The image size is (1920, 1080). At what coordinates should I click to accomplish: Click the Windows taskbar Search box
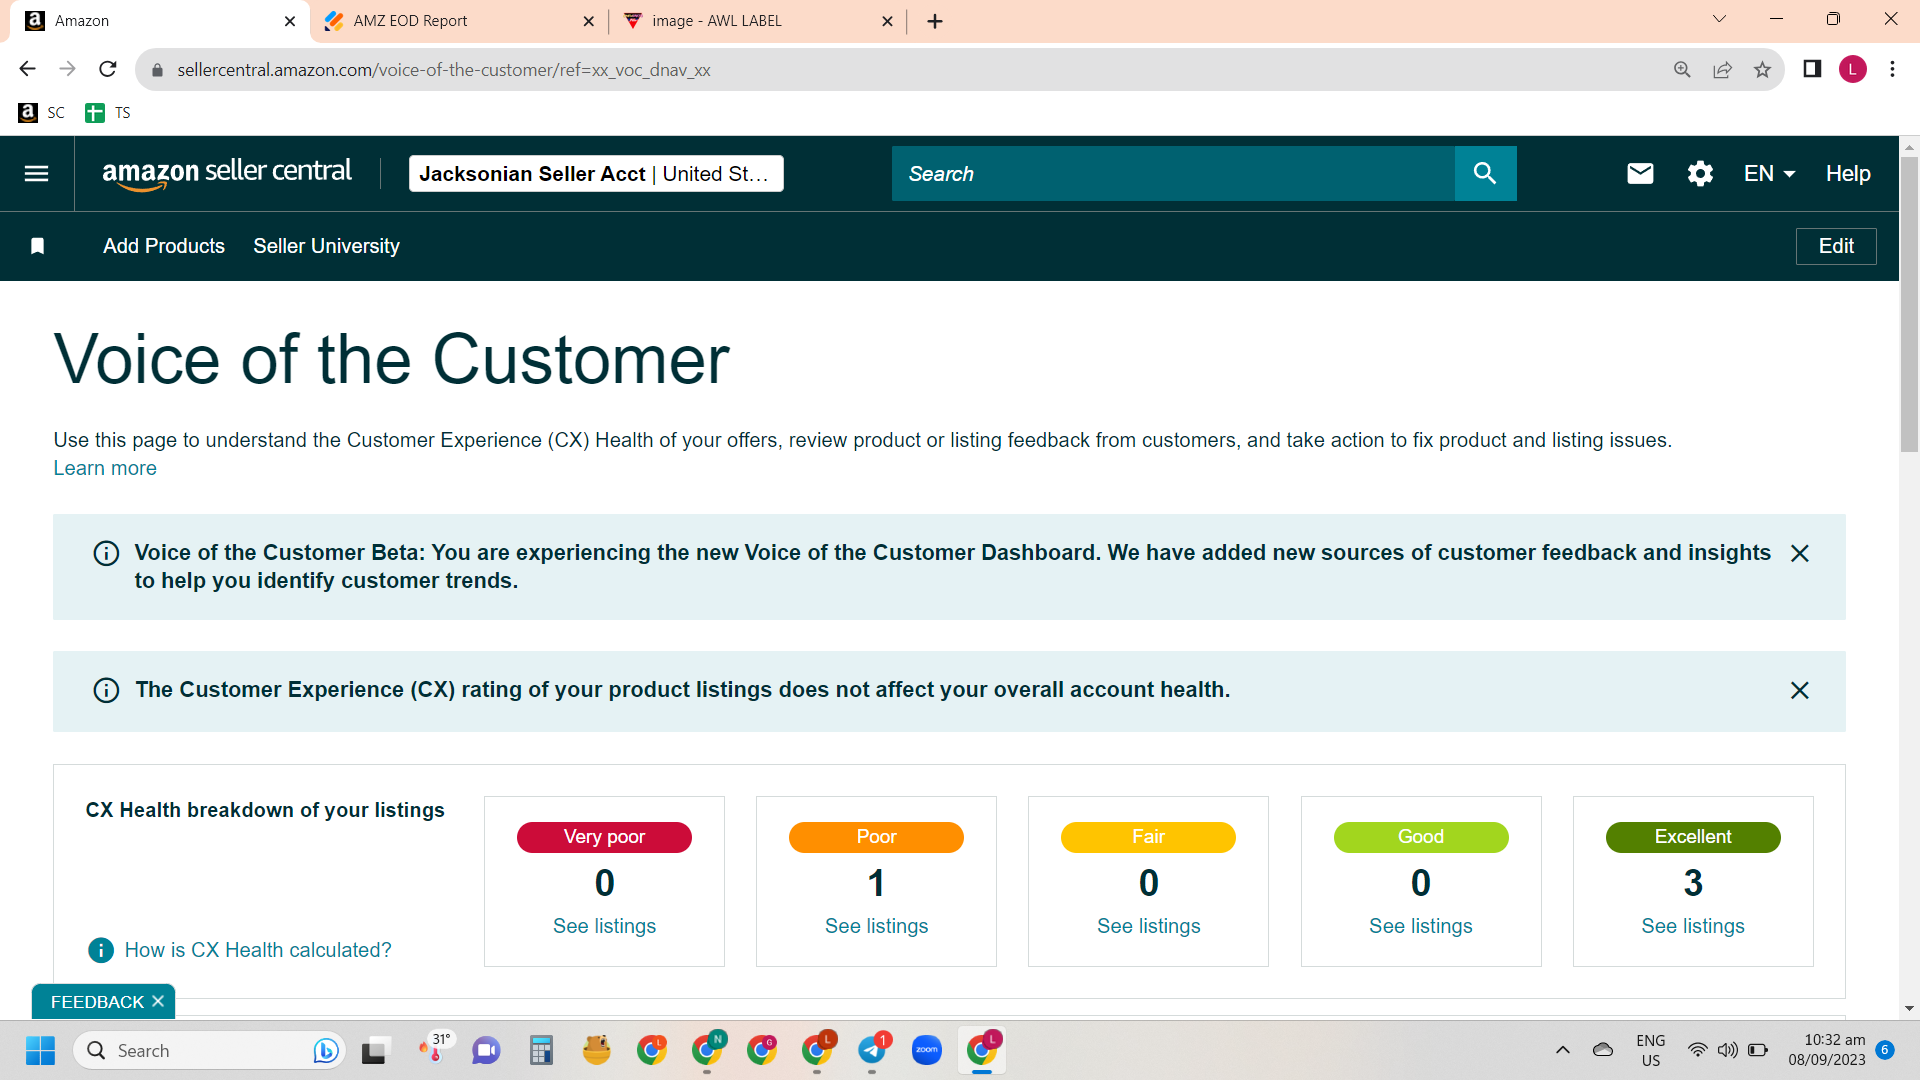pyautogui.click(x=209, y=1050)
